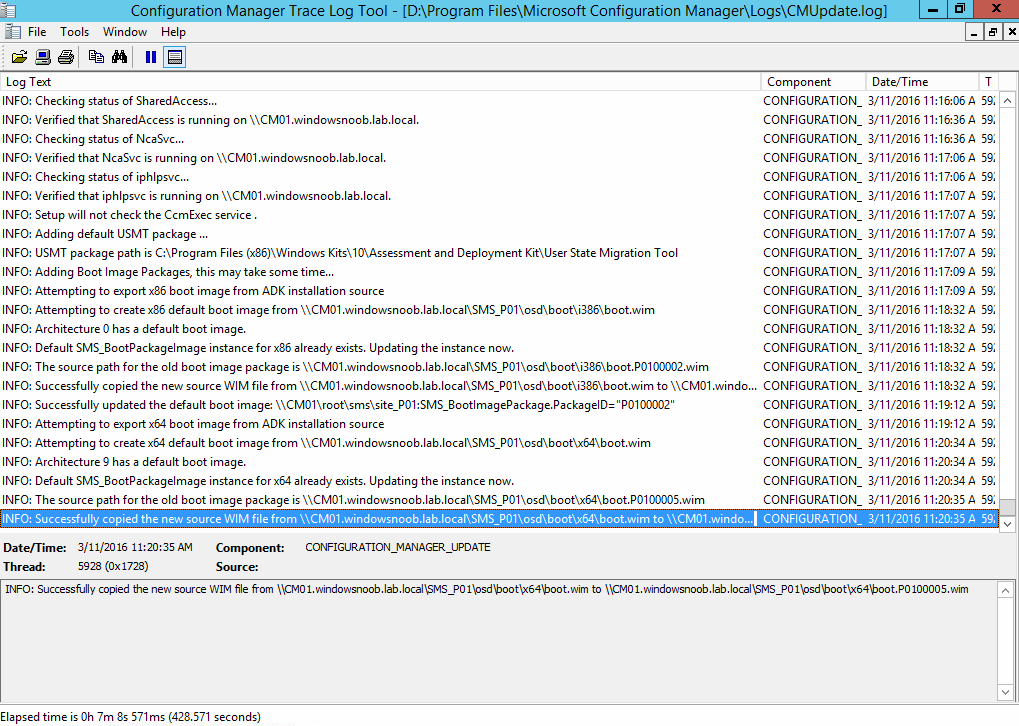The width and height of the screenshot is (1019, 726).
Task: Select row 'Attempting to create x64 default boot image'
Action: point(499,443)
